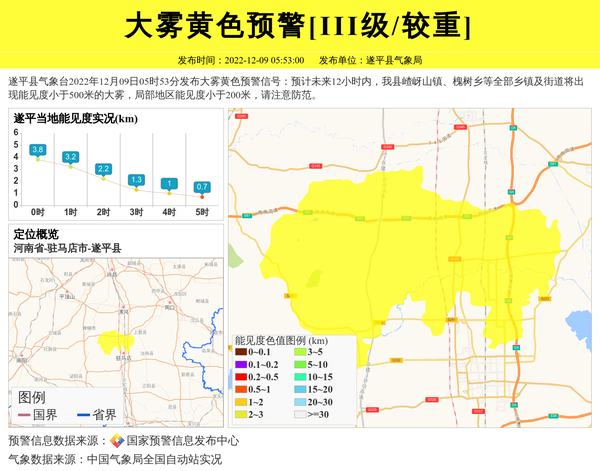The width and height of the screenshot is (600, 471).
Task: Click the 2时 axis label
Action: (103, 212)
